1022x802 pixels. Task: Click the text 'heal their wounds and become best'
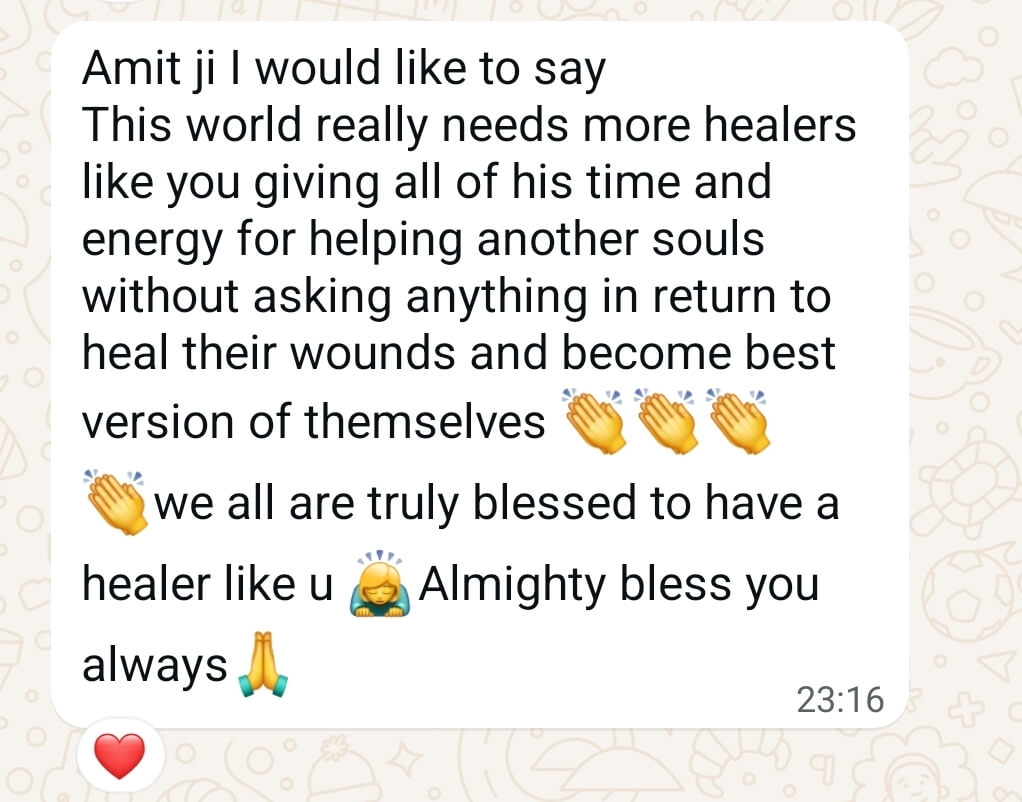click(458, 353)
